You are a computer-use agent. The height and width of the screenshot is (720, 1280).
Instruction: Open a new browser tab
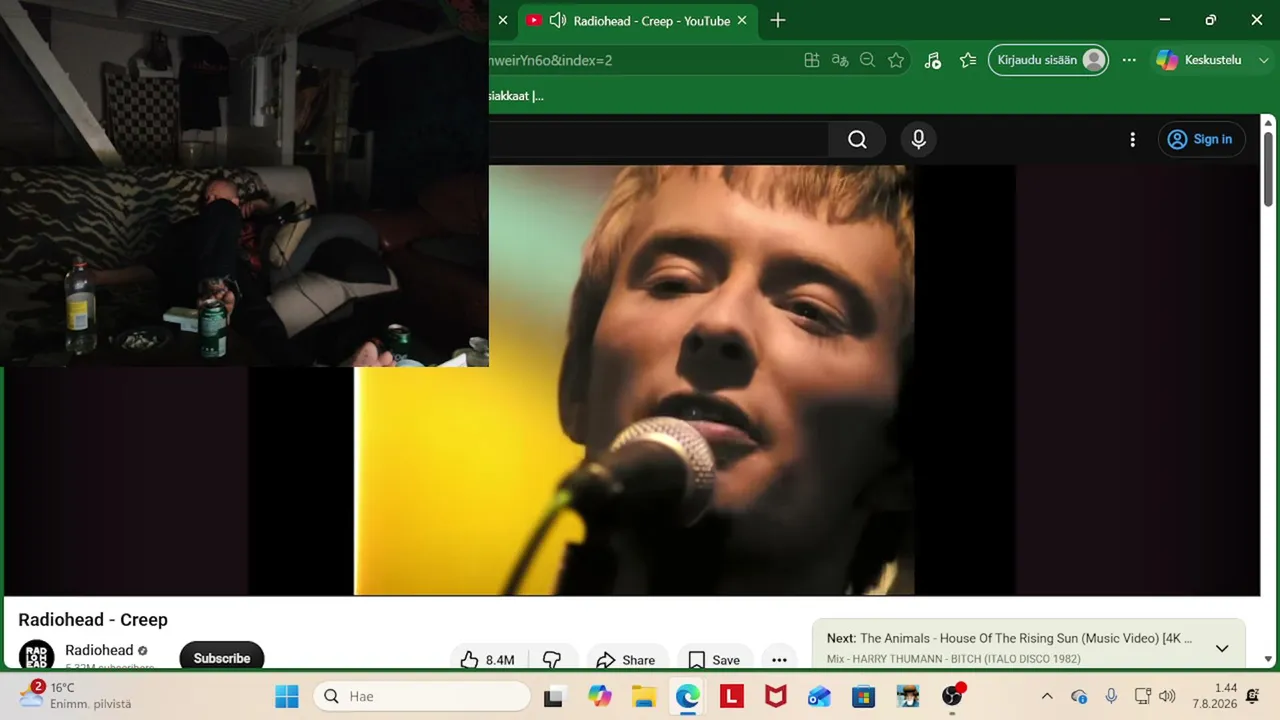[x=778, y=20]
